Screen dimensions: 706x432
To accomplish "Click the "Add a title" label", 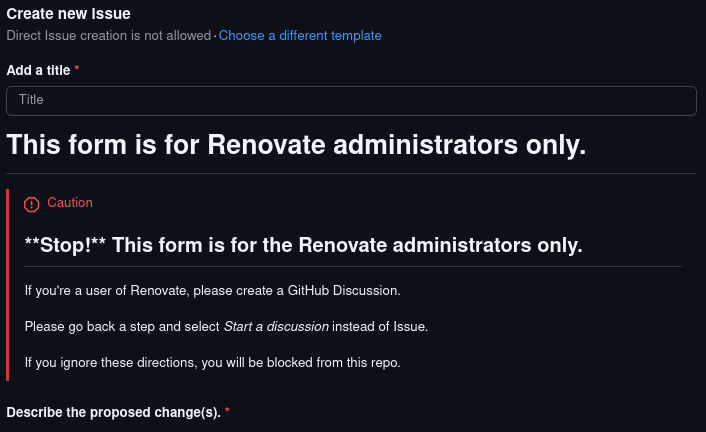I will click(39, 69).
